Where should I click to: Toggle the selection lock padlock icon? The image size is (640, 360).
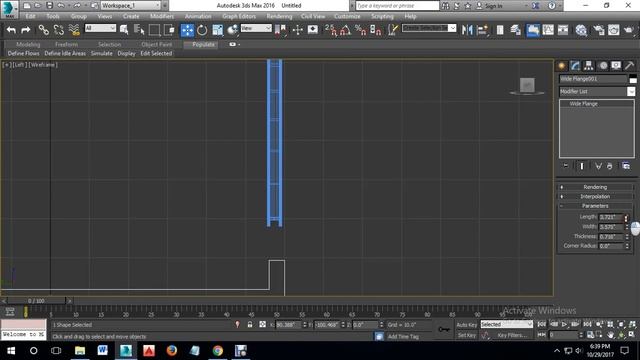[249, 324]
